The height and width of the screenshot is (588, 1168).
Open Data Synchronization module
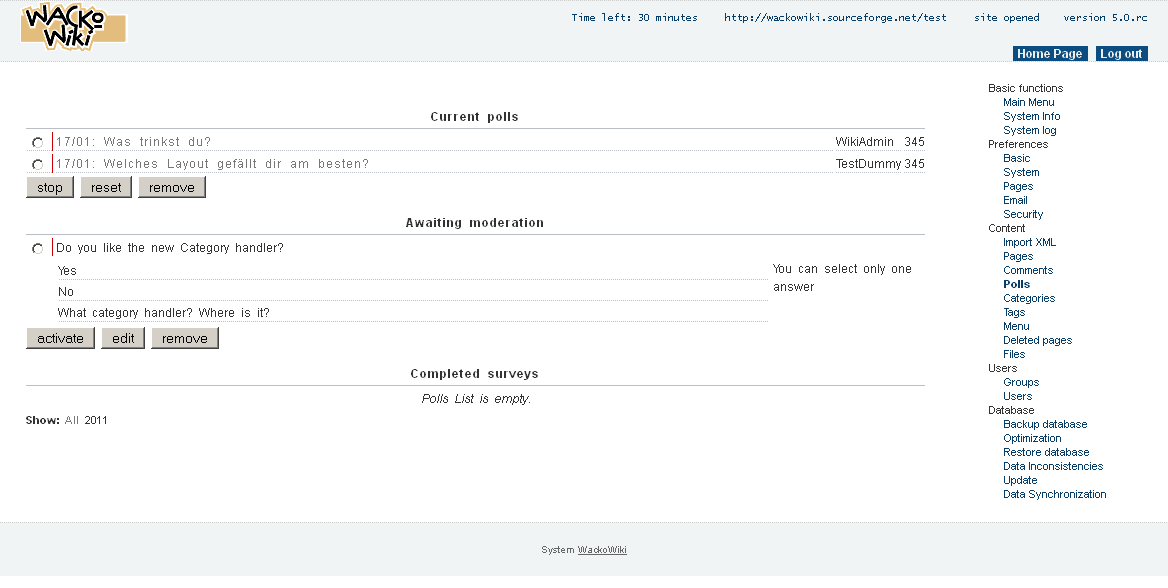click(1054, 494)
